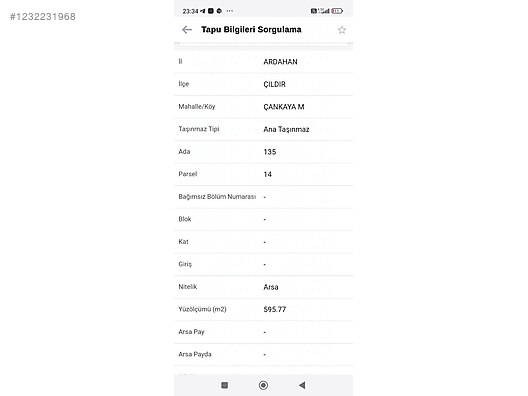Tap the signal strength icon in the status bar
528x396 pixels.
pos(325,11)
